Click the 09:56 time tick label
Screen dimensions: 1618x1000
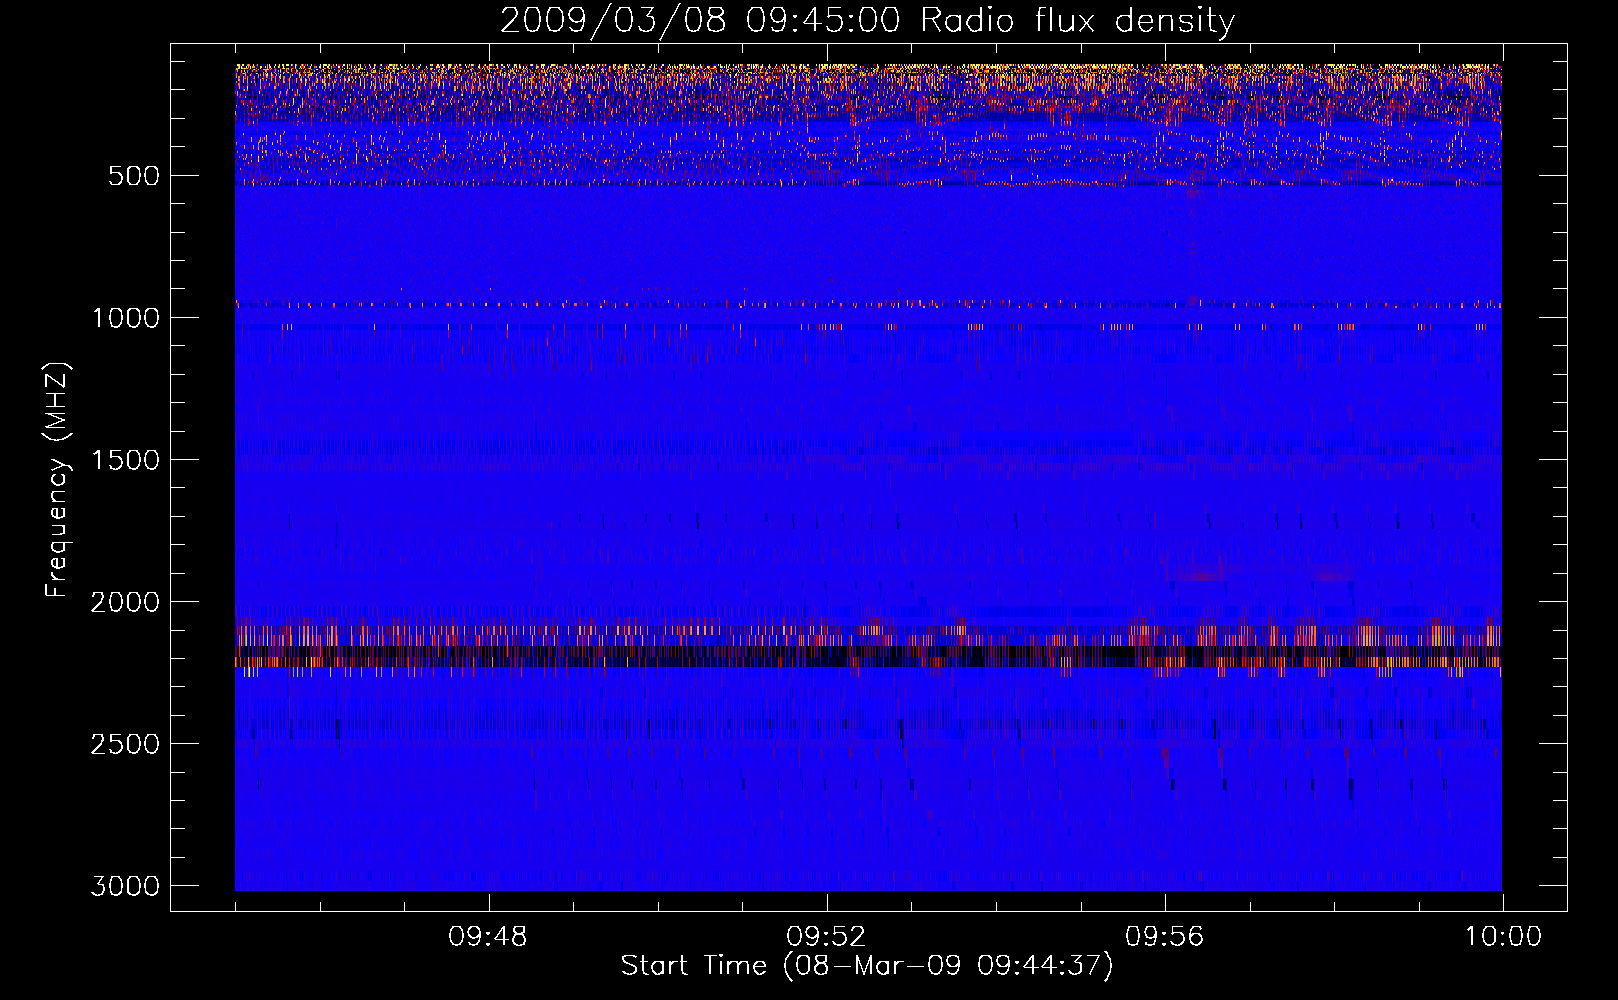1164,937
